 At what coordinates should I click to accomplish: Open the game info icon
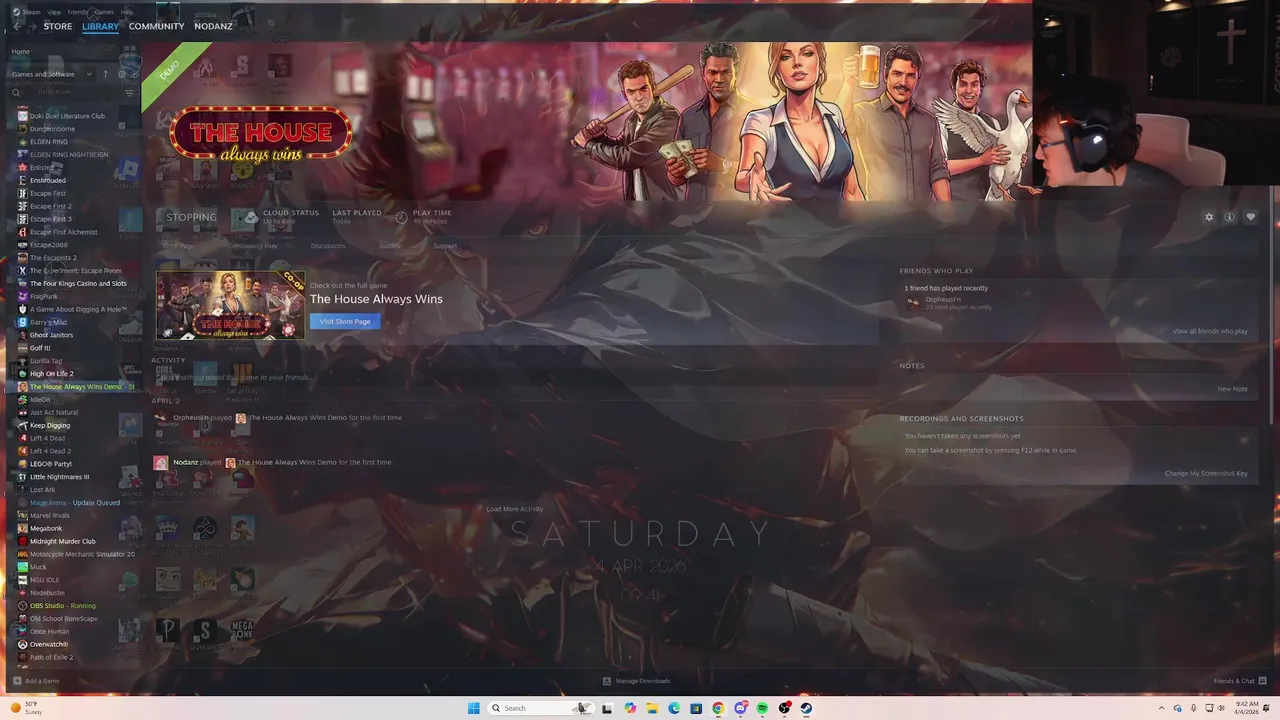(1229, 217)
